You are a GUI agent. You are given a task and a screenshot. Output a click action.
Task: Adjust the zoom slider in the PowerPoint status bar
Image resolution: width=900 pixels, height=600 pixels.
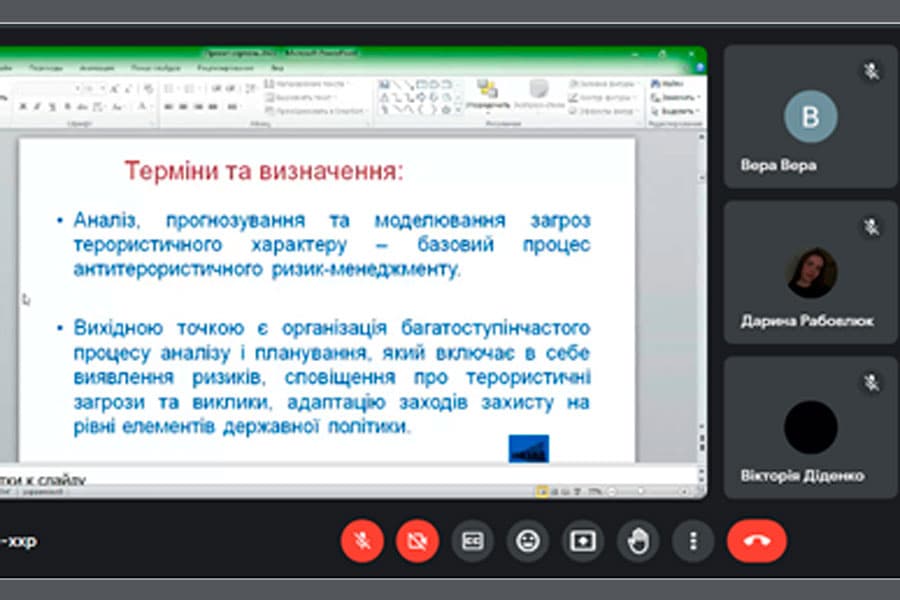click(640, 491)
